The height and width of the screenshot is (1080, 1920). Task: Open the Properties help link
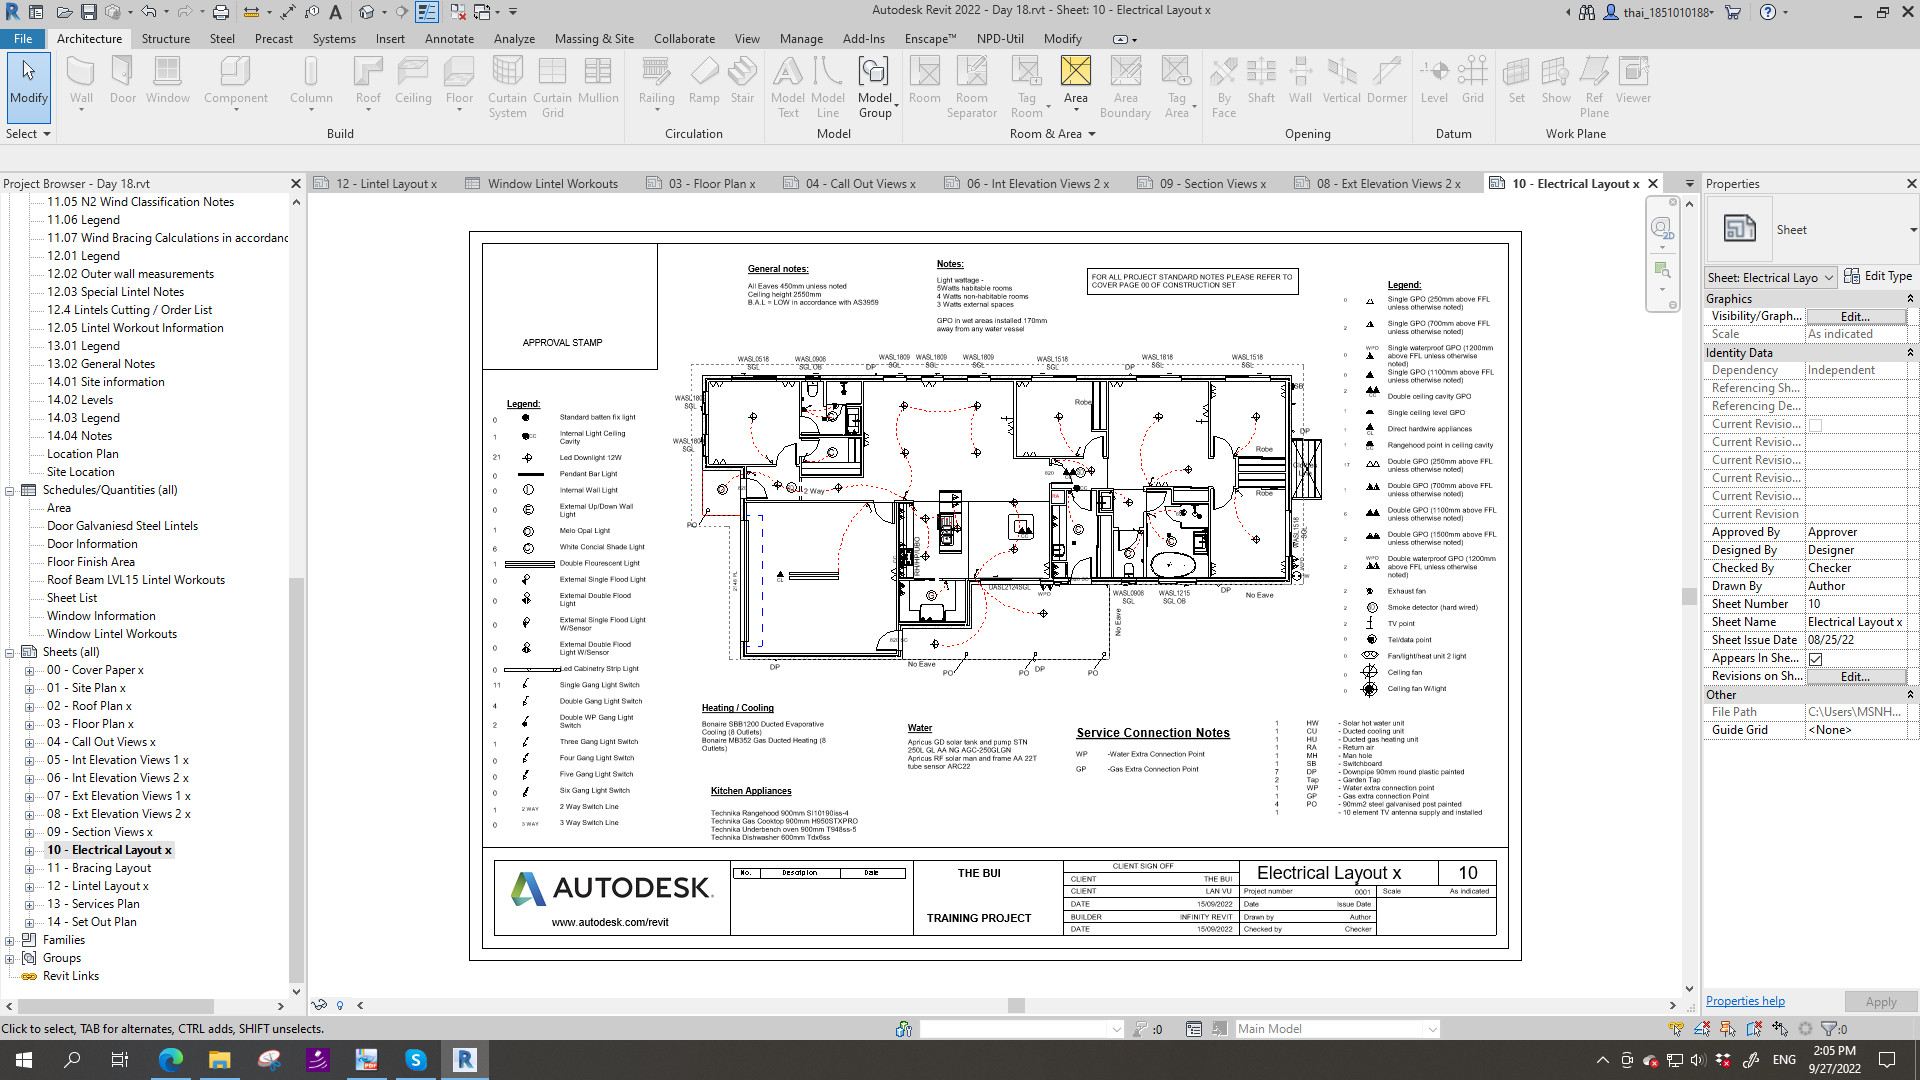coord(1744,1001)
